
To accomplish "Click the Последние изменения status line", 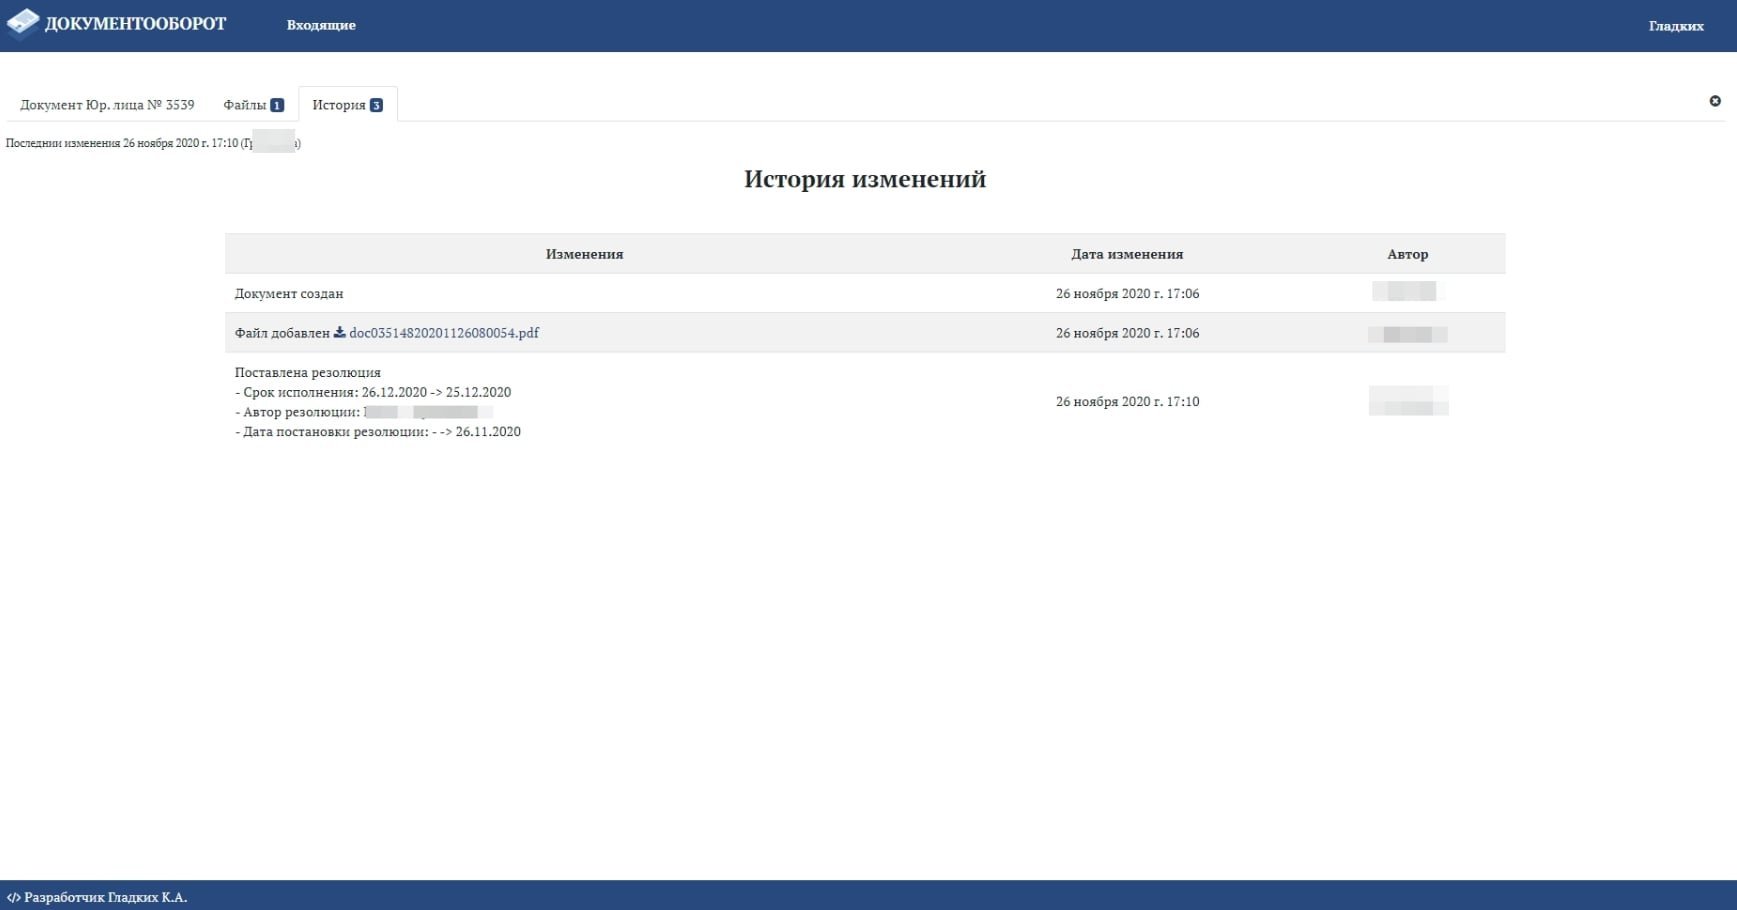I will click(153, 143).
